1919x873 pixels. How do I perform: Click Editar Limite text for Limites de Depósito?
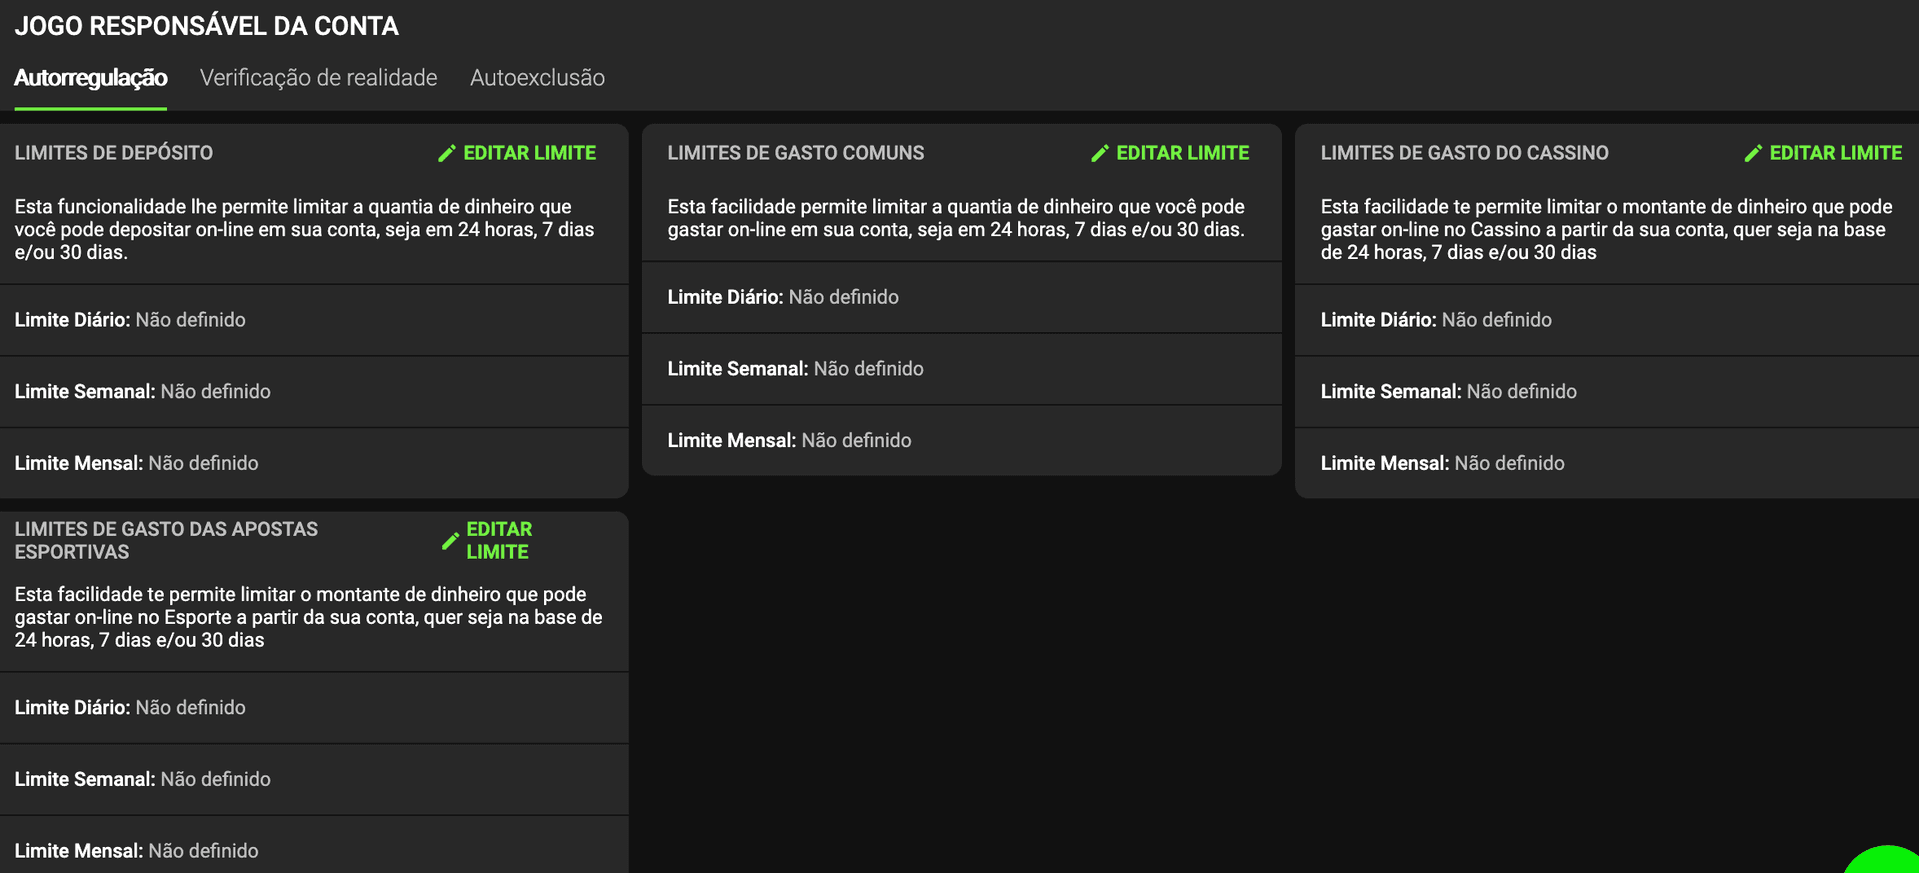pos(529,153)
